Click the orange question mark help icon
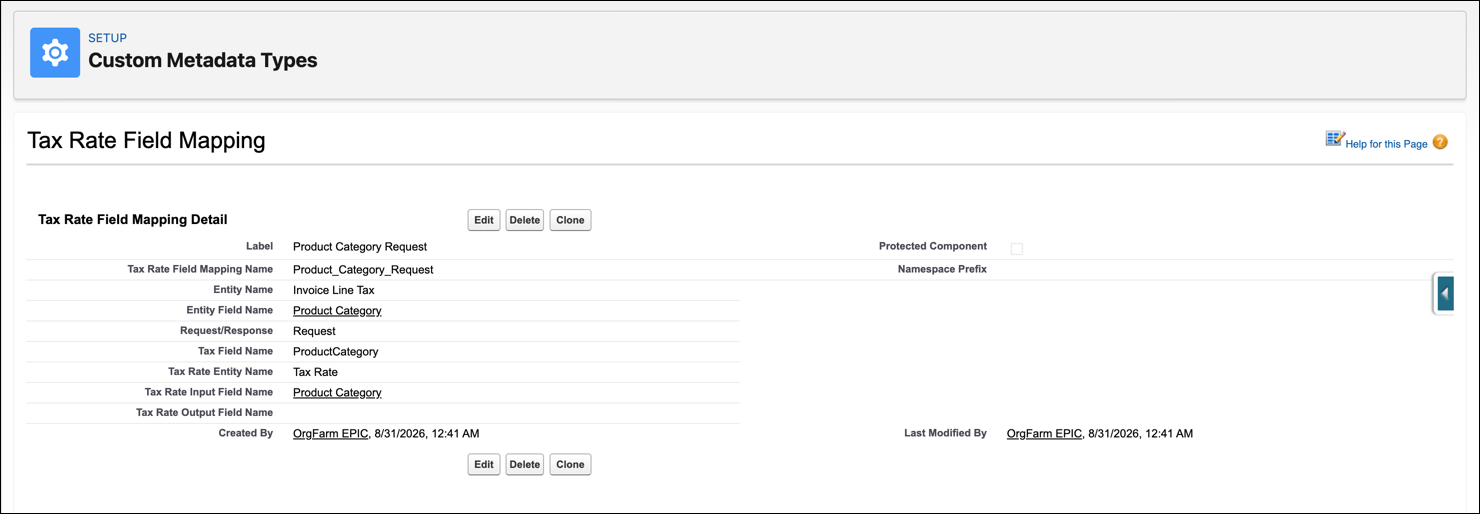Viewport: 1480px width, 514px height. tap(1440, 142)
